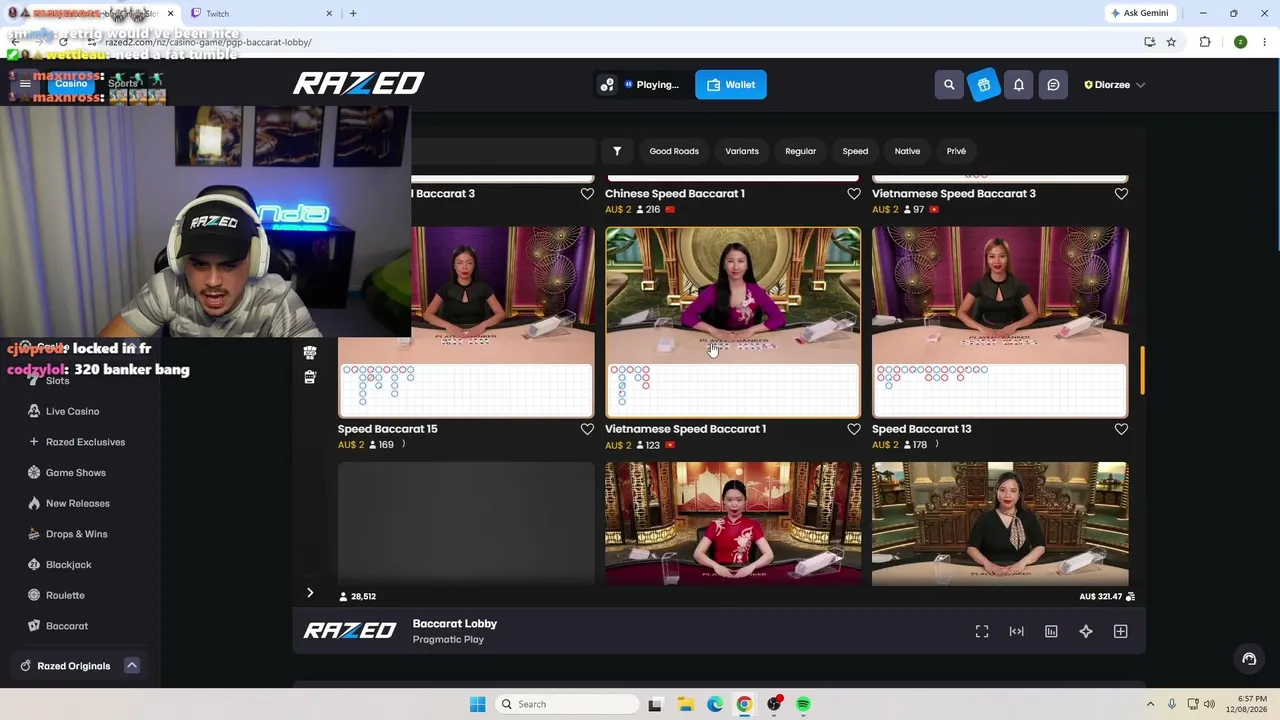
Task: Open New Releases in sidebar
Action: [x=77, y=503]
